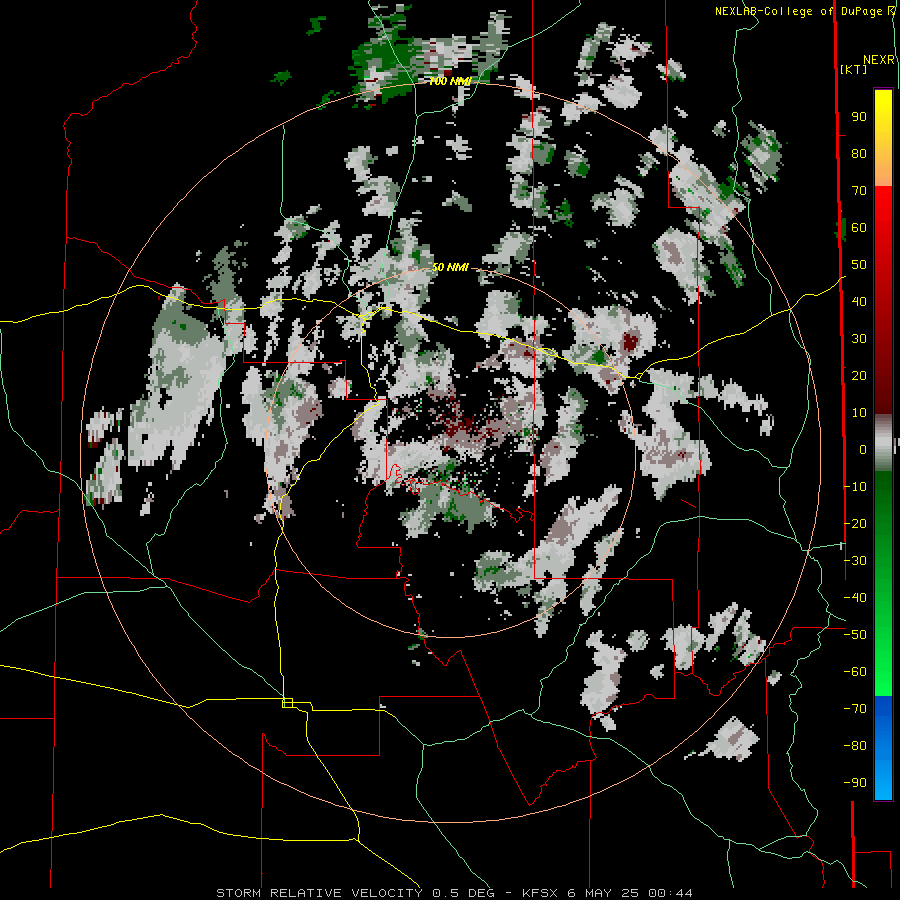
Task: Select the 80 value on the velocity scale
Action: (859, 154)
